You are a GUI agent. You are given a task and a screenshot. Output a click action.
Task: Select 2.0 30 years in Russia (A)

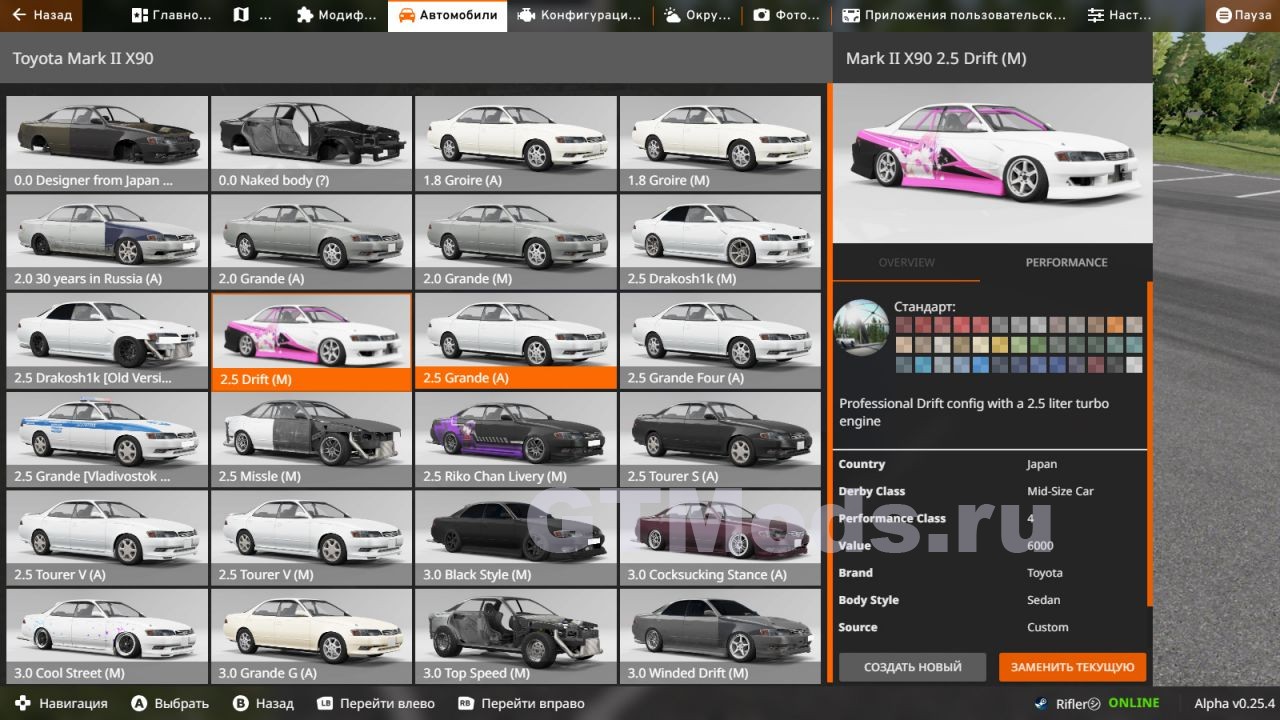coord(107,242)
